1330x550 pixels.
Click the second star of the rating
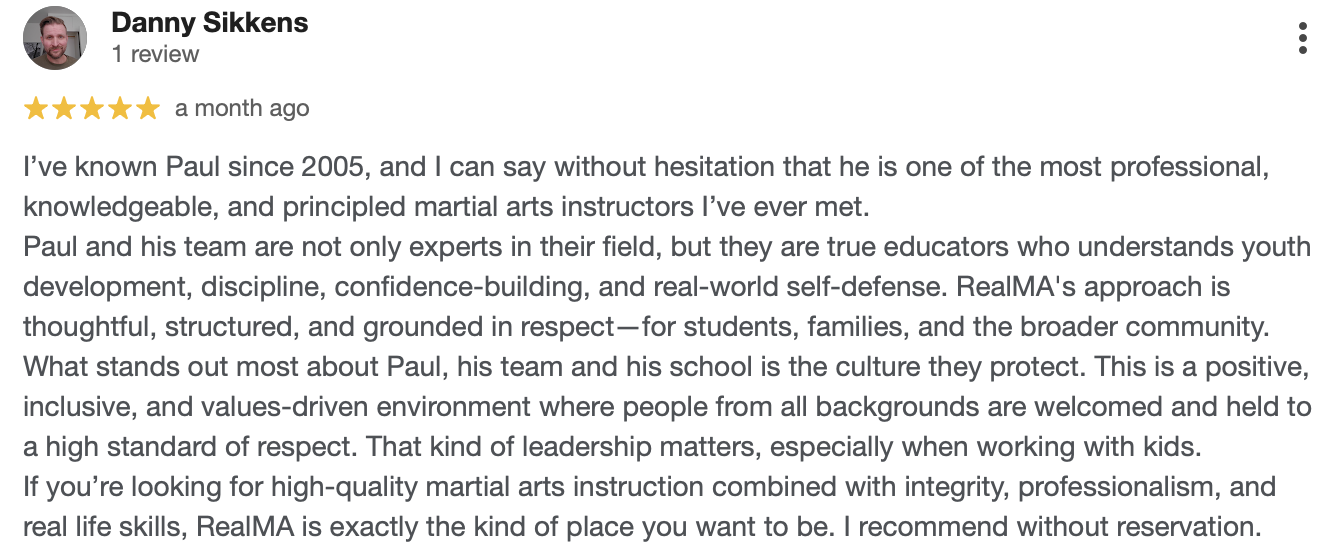point(64,108)
